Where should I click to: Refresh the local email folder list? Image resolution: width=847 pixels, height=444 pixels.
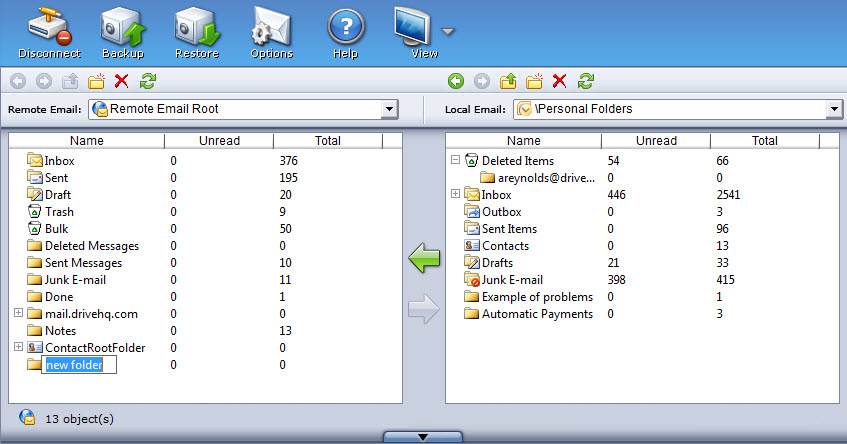click(x=586, y=81)
